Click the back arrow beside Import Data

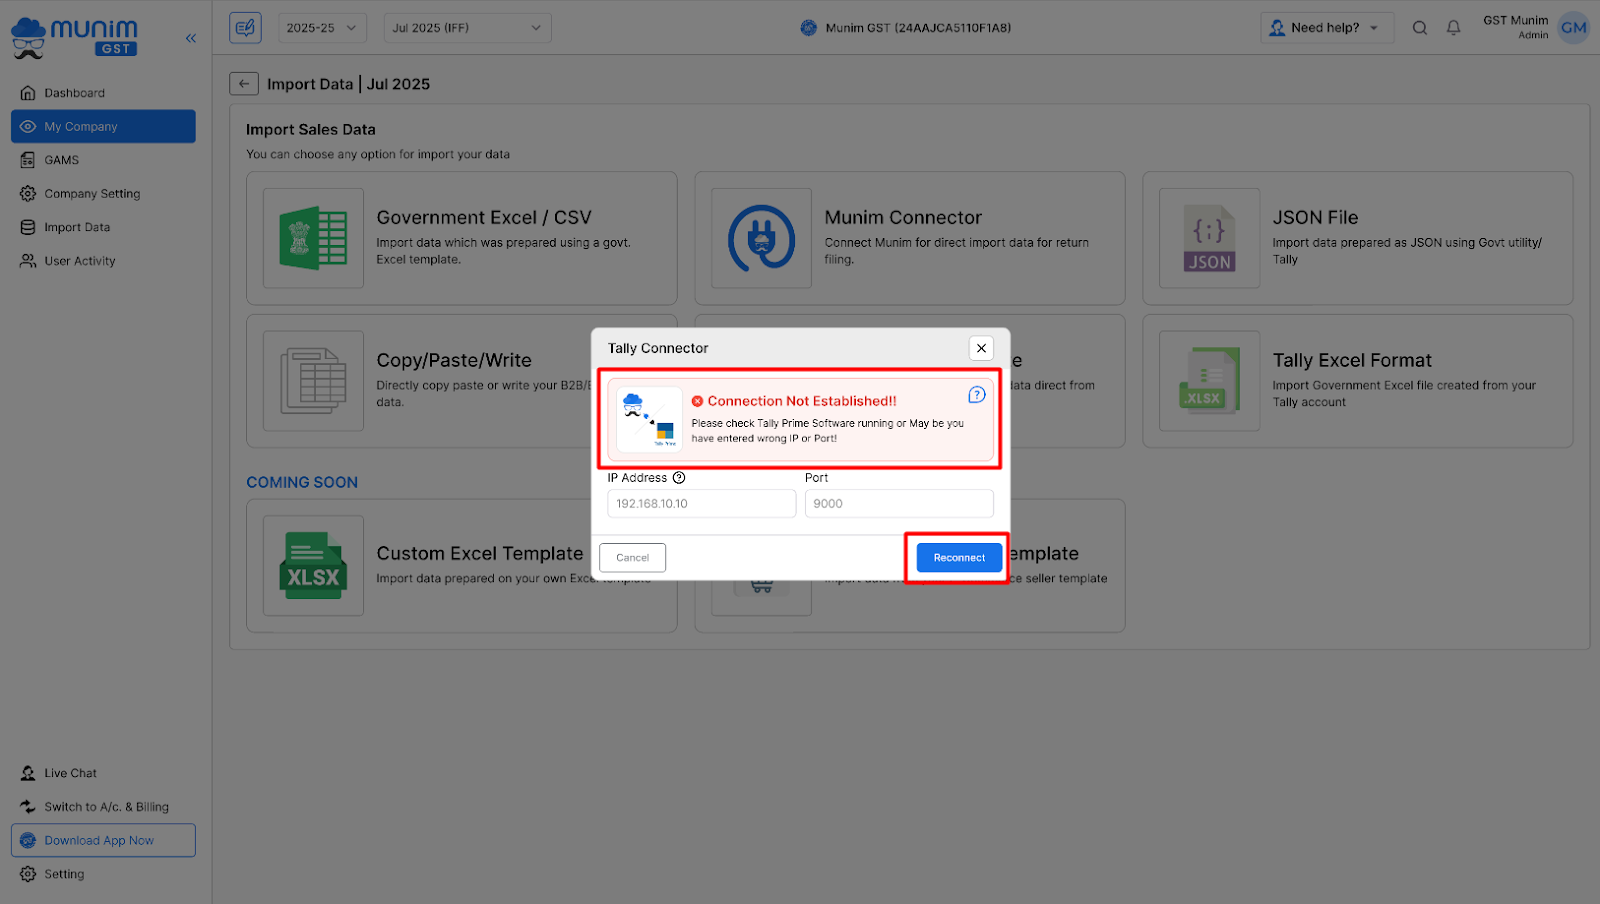[244, 84]
